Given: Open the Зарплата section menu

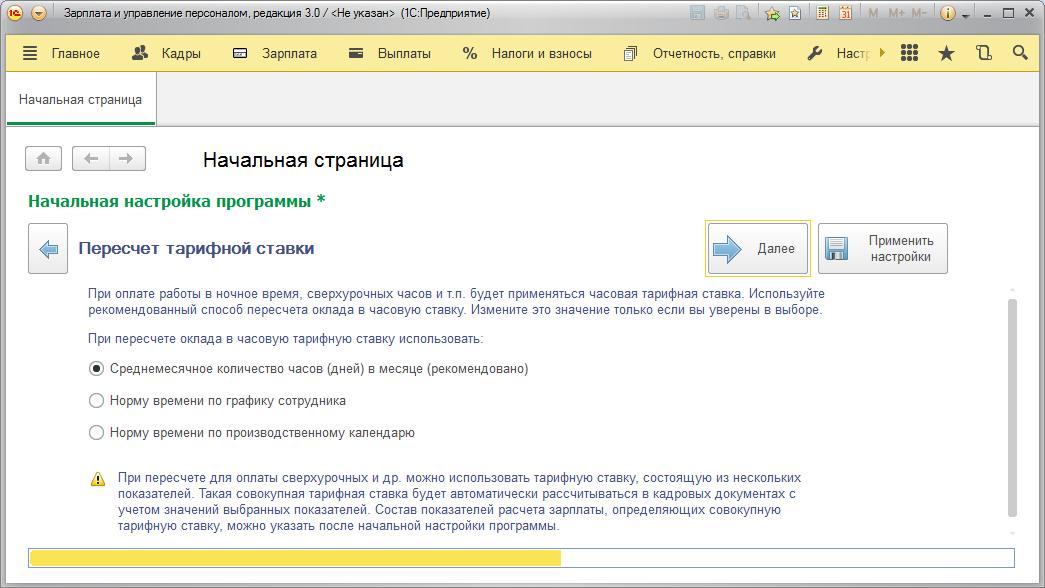Looking at the screenshot, I should pyautogui.click(x=274, y=54).
